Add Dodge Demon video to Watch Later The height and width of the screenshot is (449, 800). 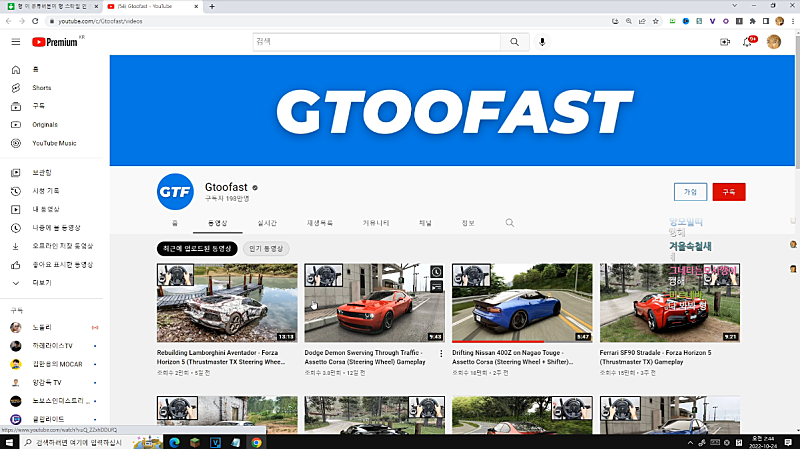point(437,272)
